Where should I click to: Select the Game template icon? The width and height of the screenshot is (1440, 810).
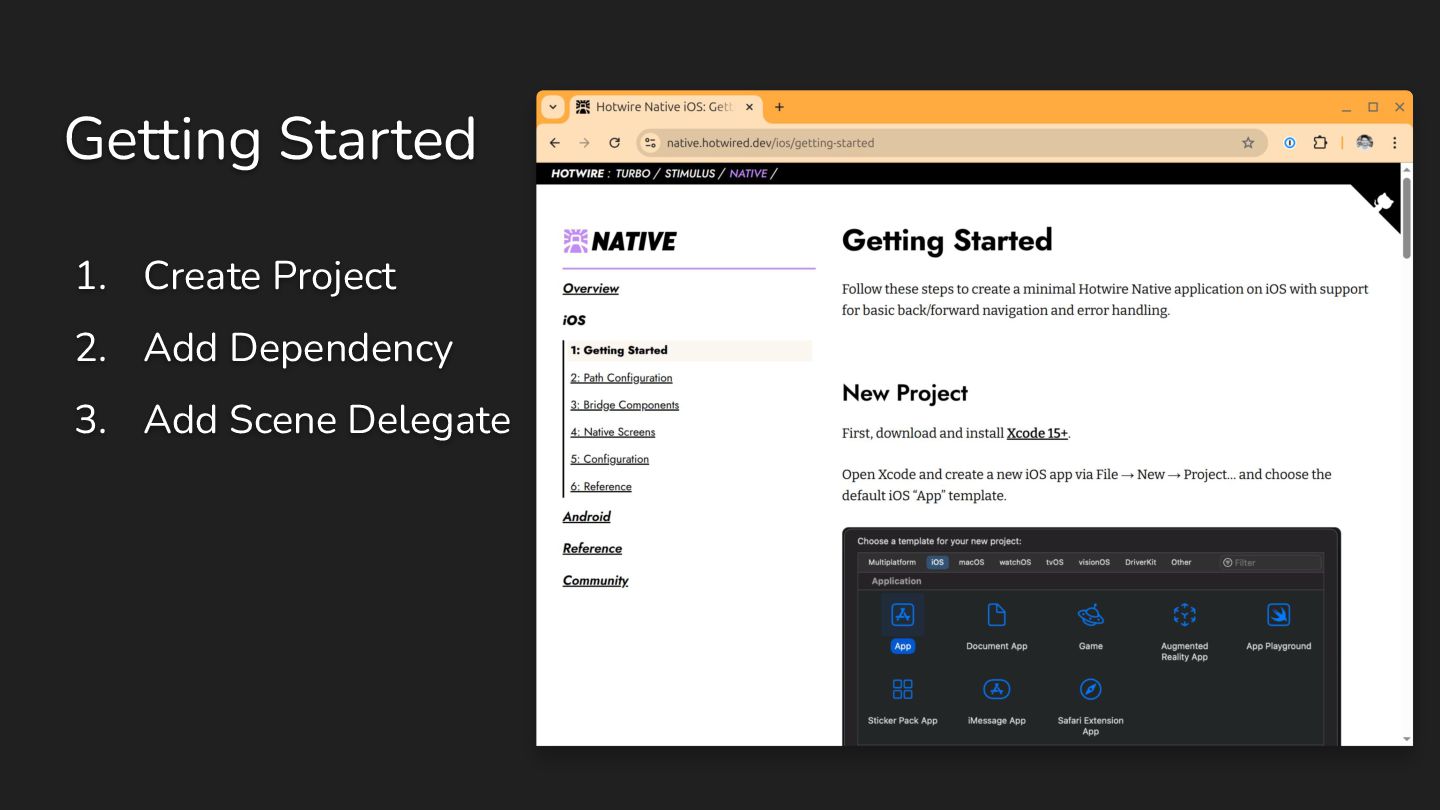point(1090,614)
